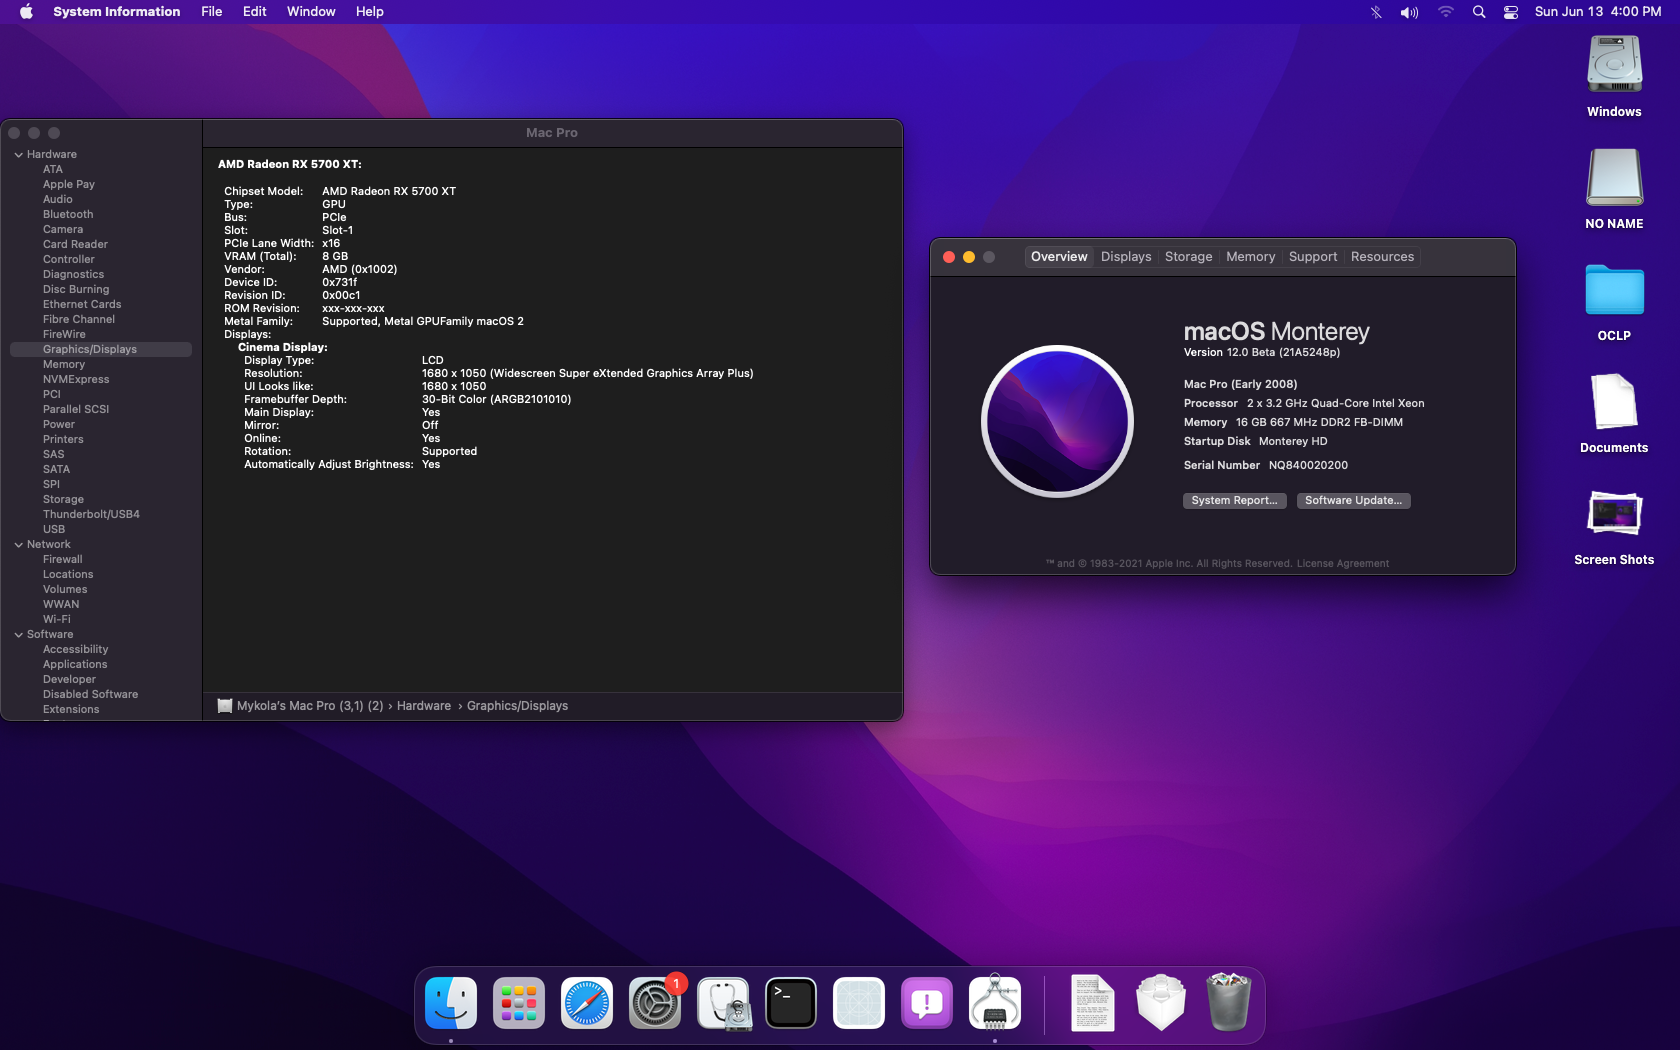This screenshot has width=1680, height=1050.
Task: Switch to Storage tab in About window
Action: (x=1188, y=257)
